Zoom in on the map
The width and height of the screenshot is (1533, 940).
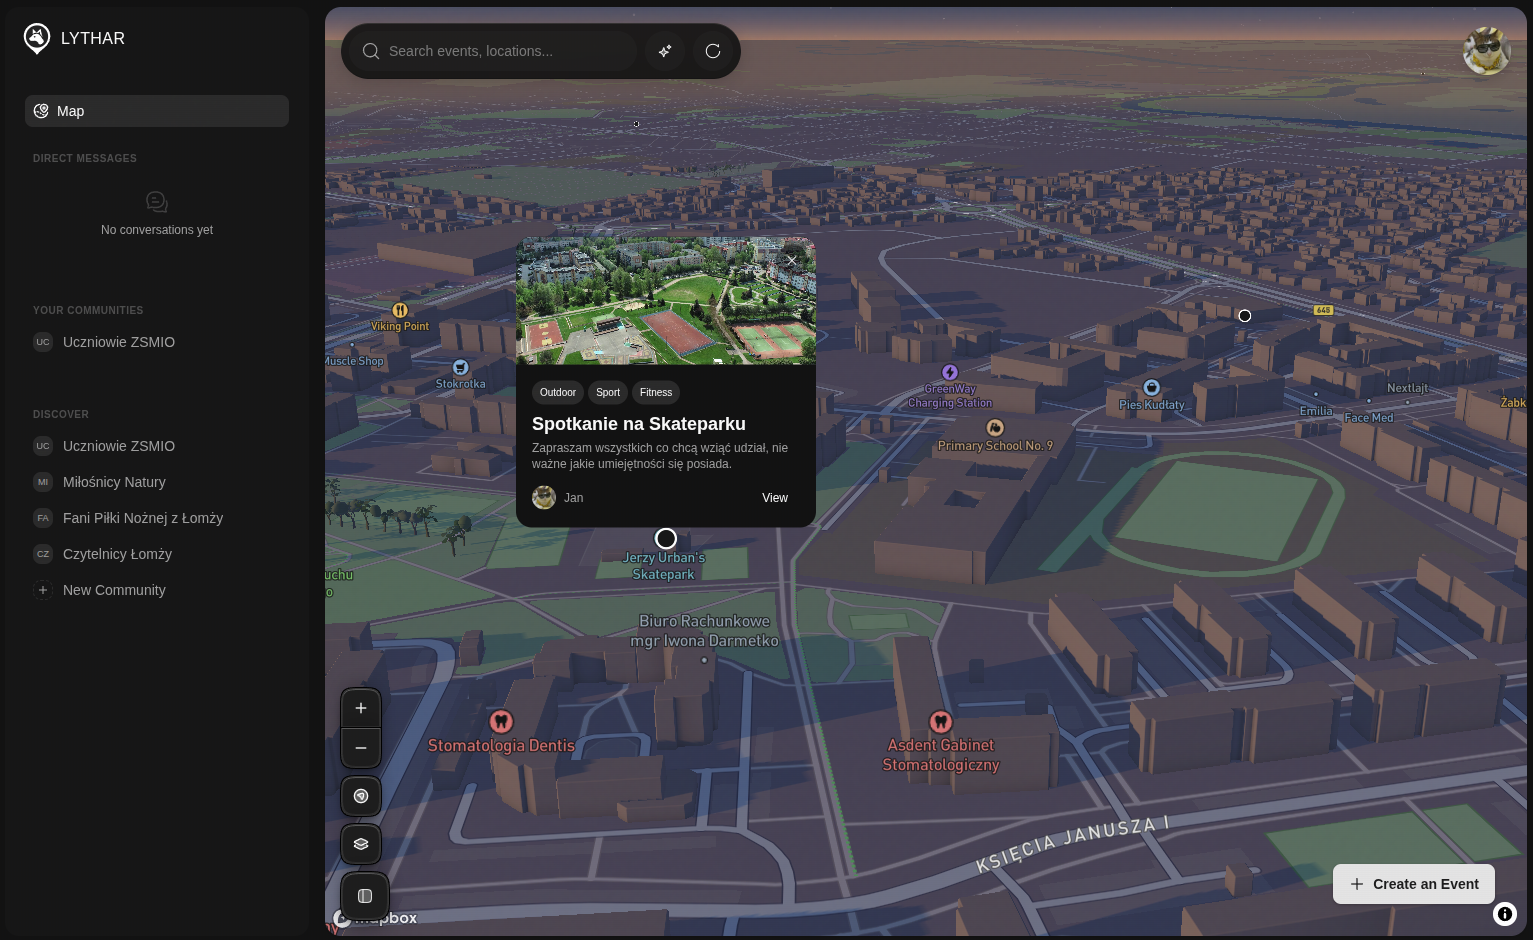pos(361,708)
